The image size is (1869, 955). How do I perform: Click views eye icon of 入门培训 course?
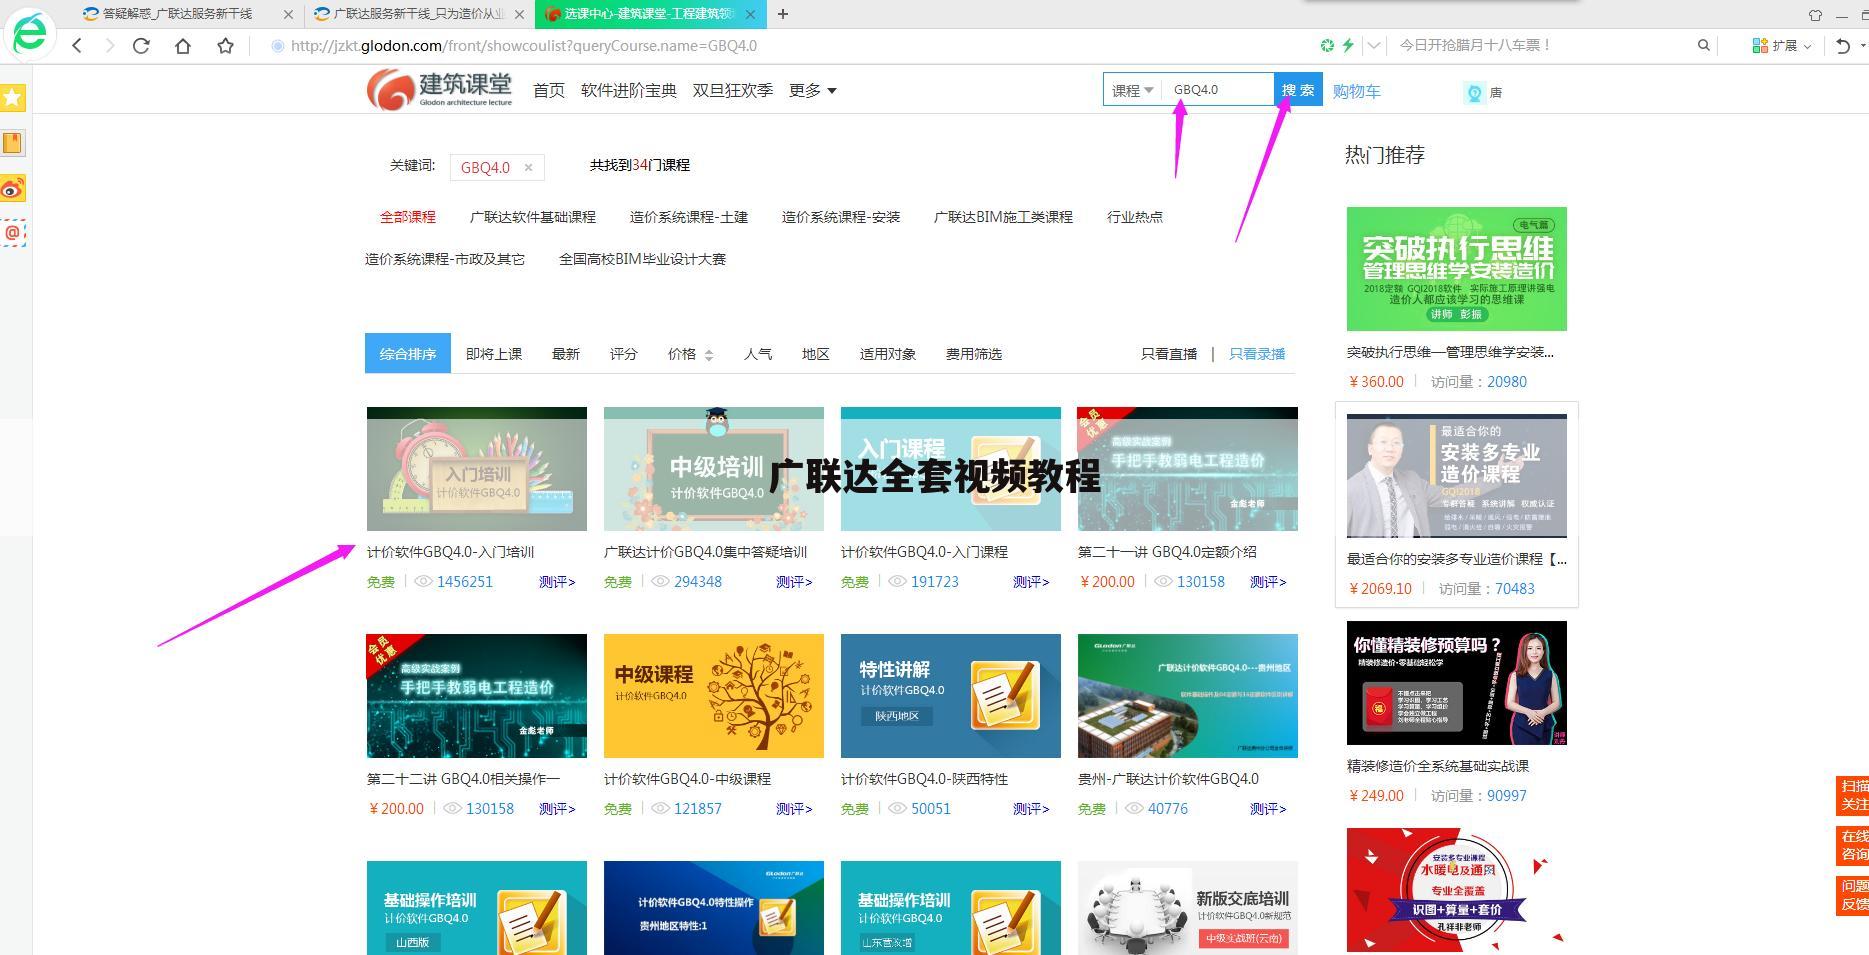coord(424,581)
